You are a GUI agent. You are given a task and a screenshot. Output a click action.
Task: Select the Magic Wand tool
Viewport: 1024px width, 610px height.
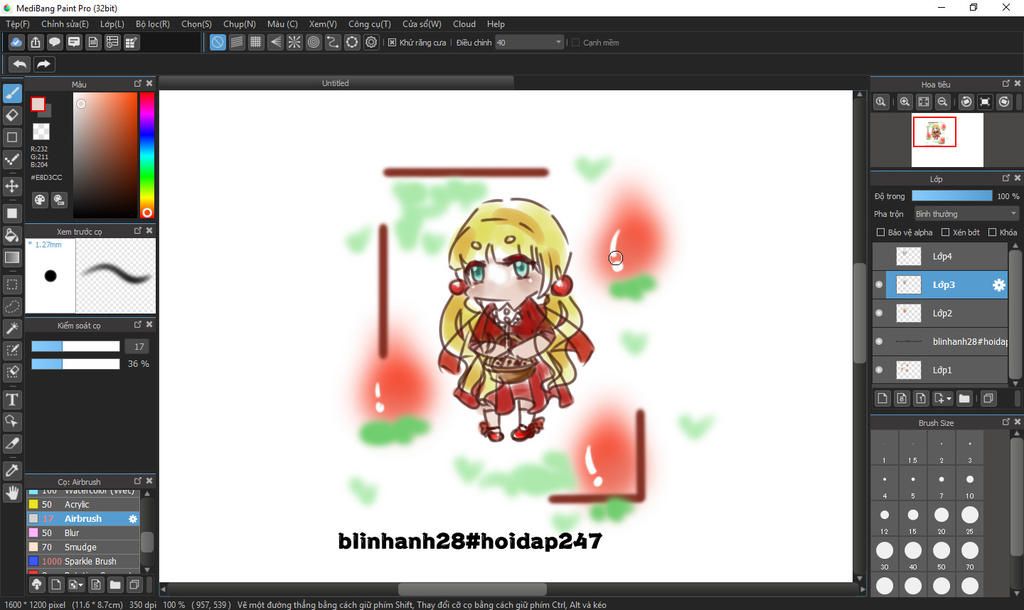[x=12, y=328]
